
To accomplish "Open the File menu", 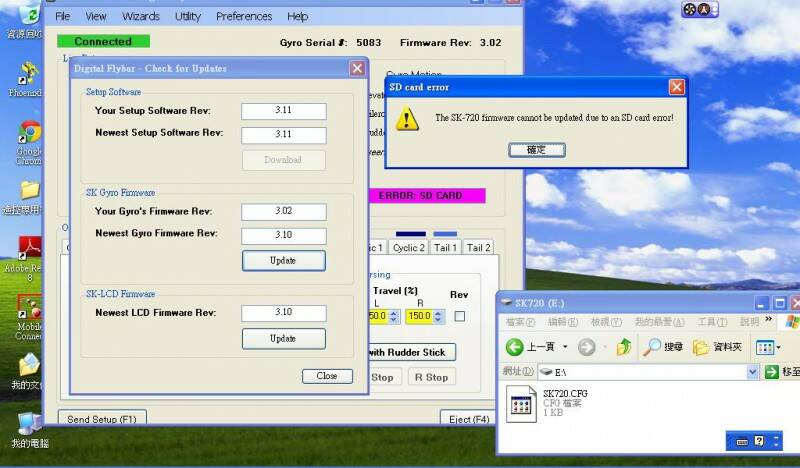I will click(62, 16).
